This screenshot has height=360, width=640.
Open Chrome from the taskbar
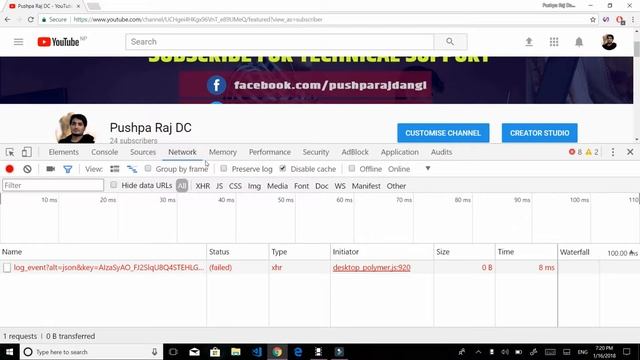(x=277, y=352)
